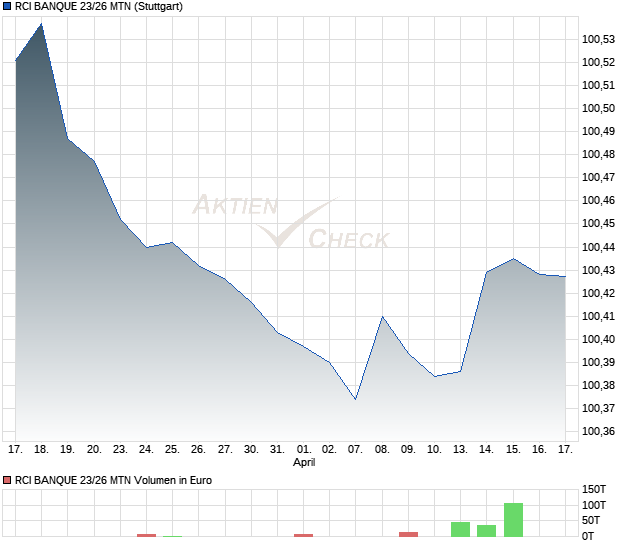Click the blue legend square for RCI BANQUE price
The height and width of the screenshot is (546, 620).
(7, 7)
